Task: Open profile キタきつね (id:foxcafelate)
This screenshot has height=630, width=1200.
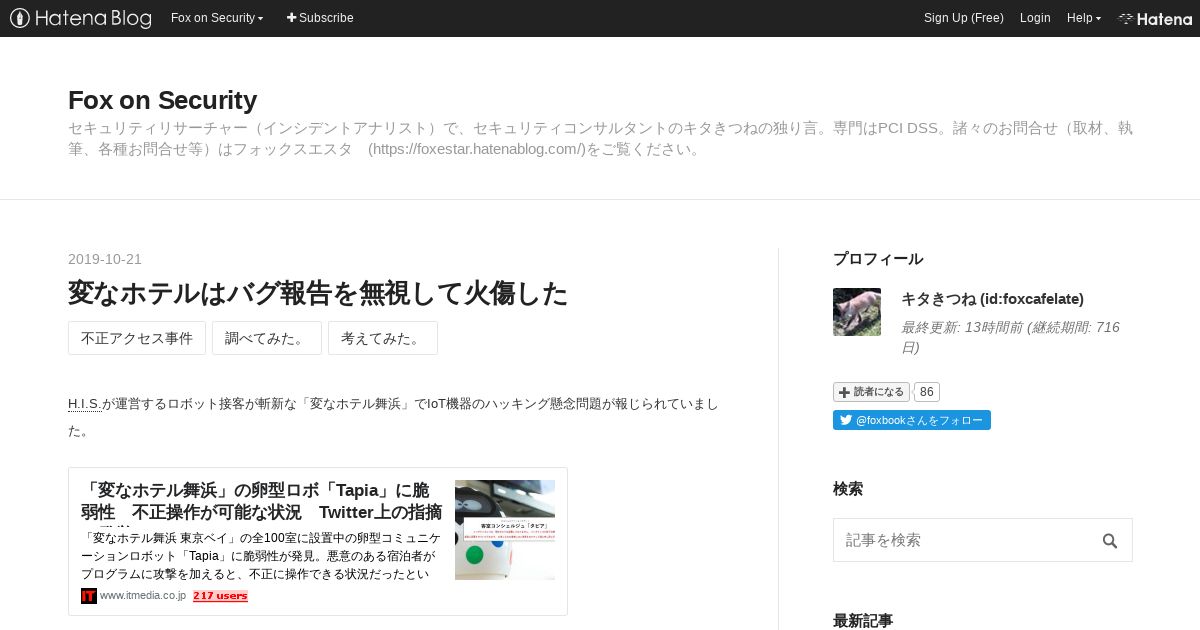Action: pos(992,299)
